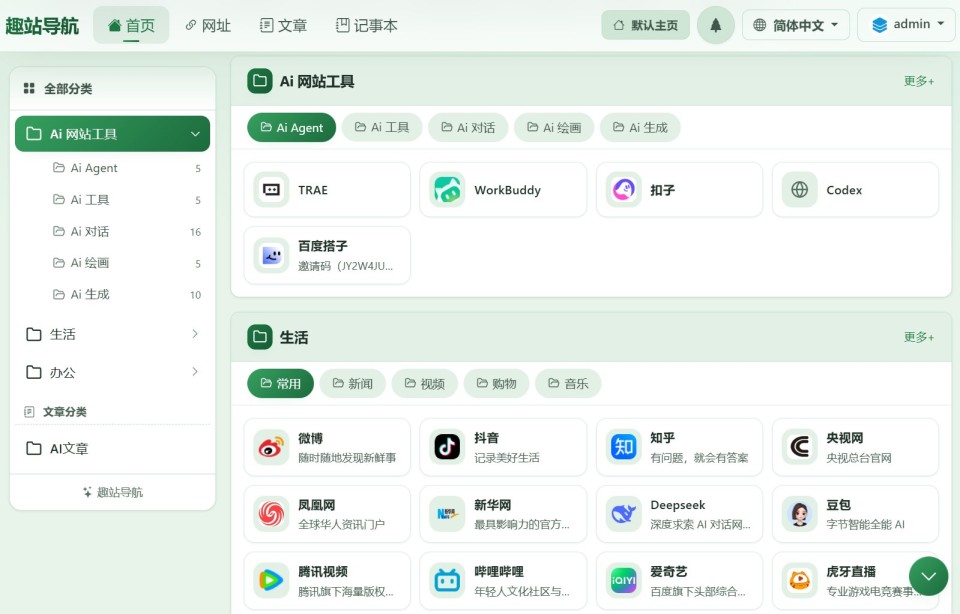Click the 哔哩哔哩 logo icon
Screen dimensions: 960x614
[447, 580]
